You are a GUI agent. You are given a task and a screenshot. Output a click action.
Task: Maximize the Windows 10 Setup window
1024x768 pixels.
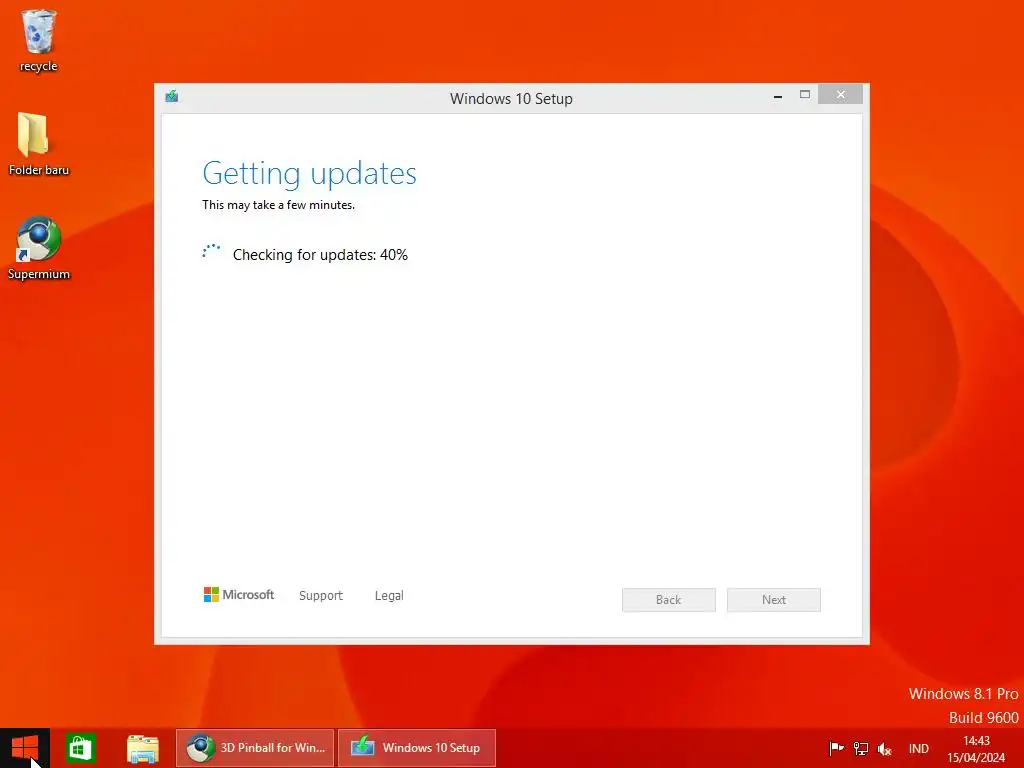click(x=805, y=95)
